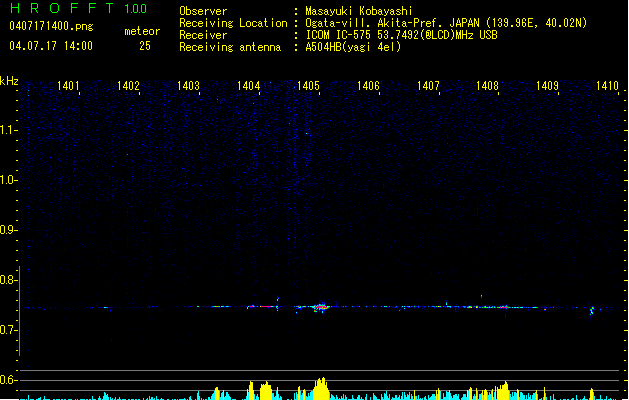Click the 0.8 kHz frequency label
This screenshot has width=629, height=400.
pyautogui.click(x=7, y=280)
